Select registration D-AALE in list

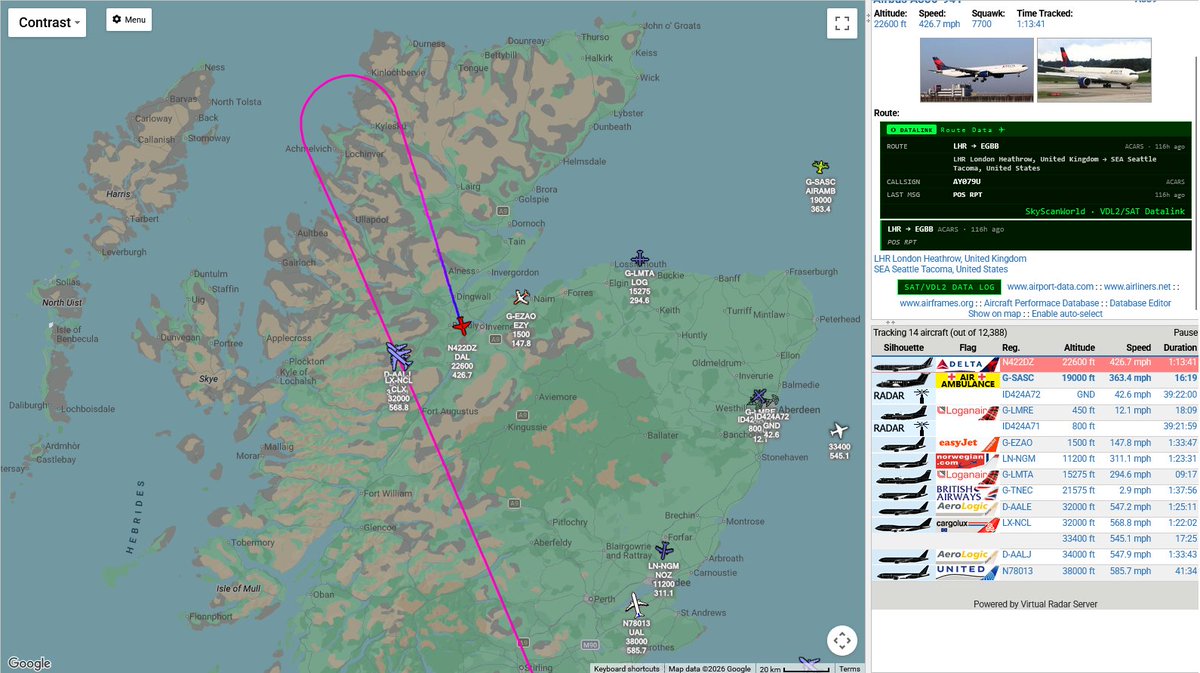[x=1017, y=507]
